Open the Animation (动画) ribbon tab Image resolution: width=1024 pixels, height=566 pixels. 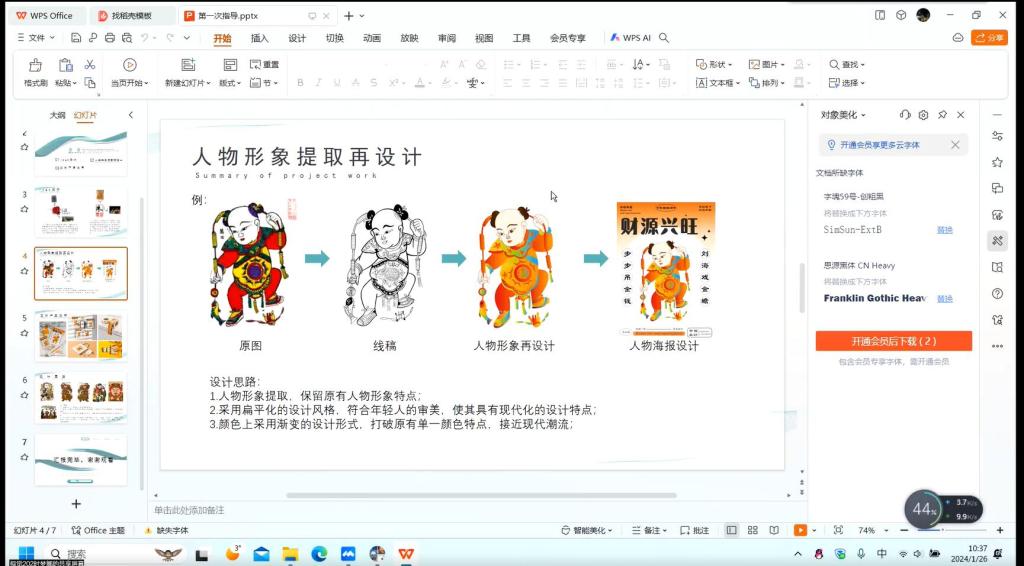(372, 38)
